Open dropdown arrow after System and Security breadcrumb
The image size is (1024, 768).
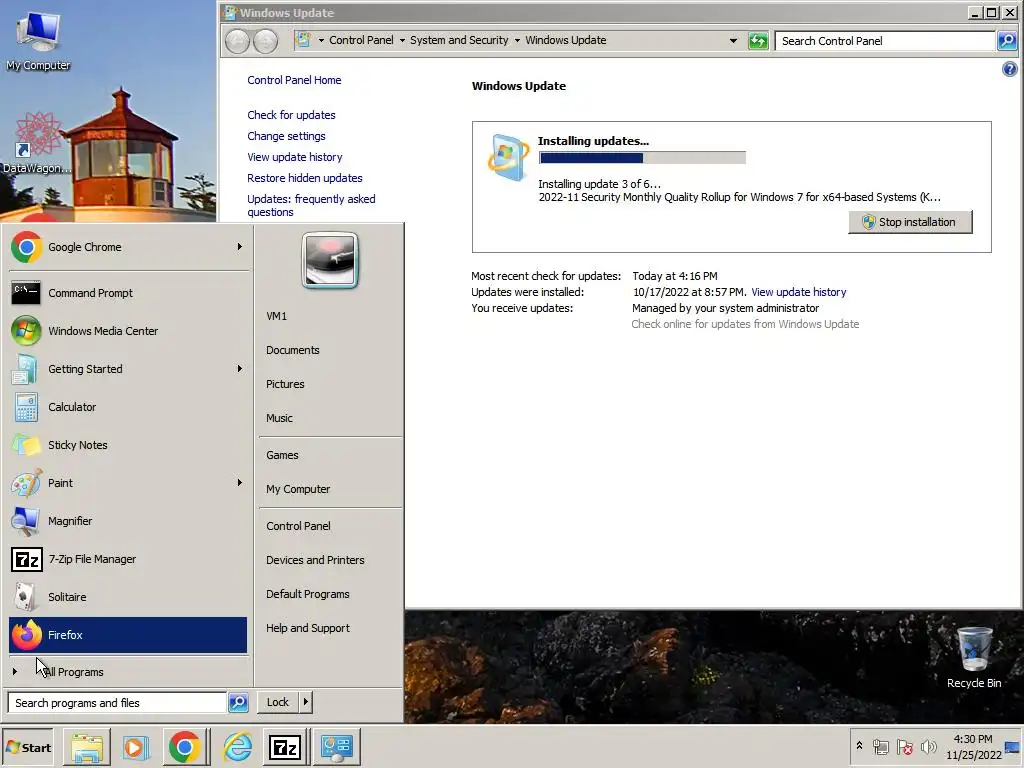pyautogui.click(x=517, y=40)
